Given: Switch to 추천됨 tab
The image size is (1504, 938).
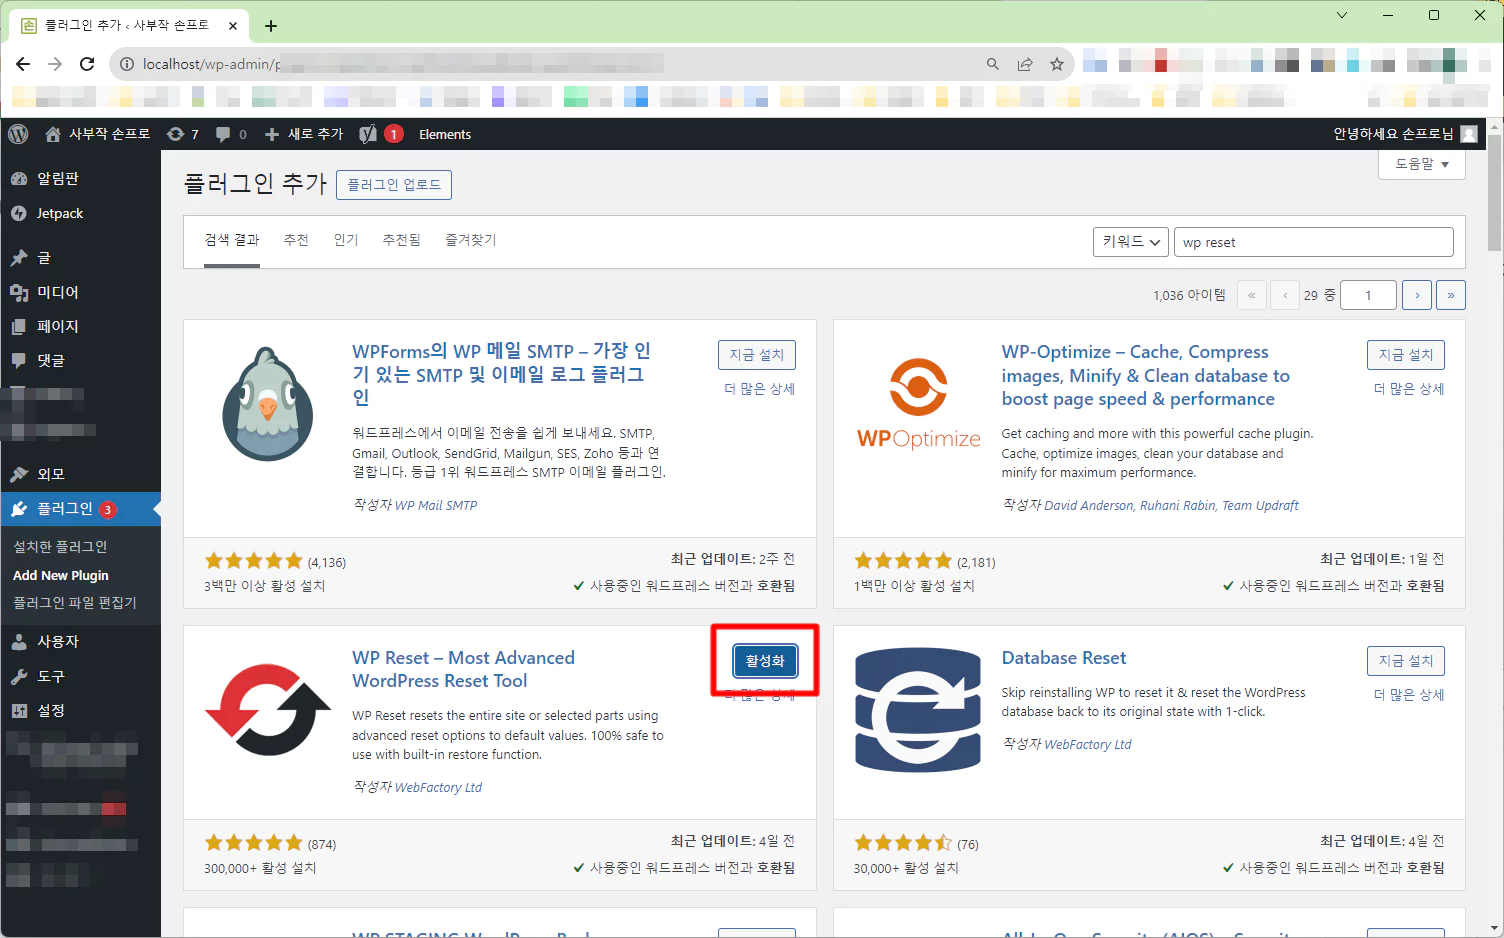Looking at the screenshot, I should point(402,240).
